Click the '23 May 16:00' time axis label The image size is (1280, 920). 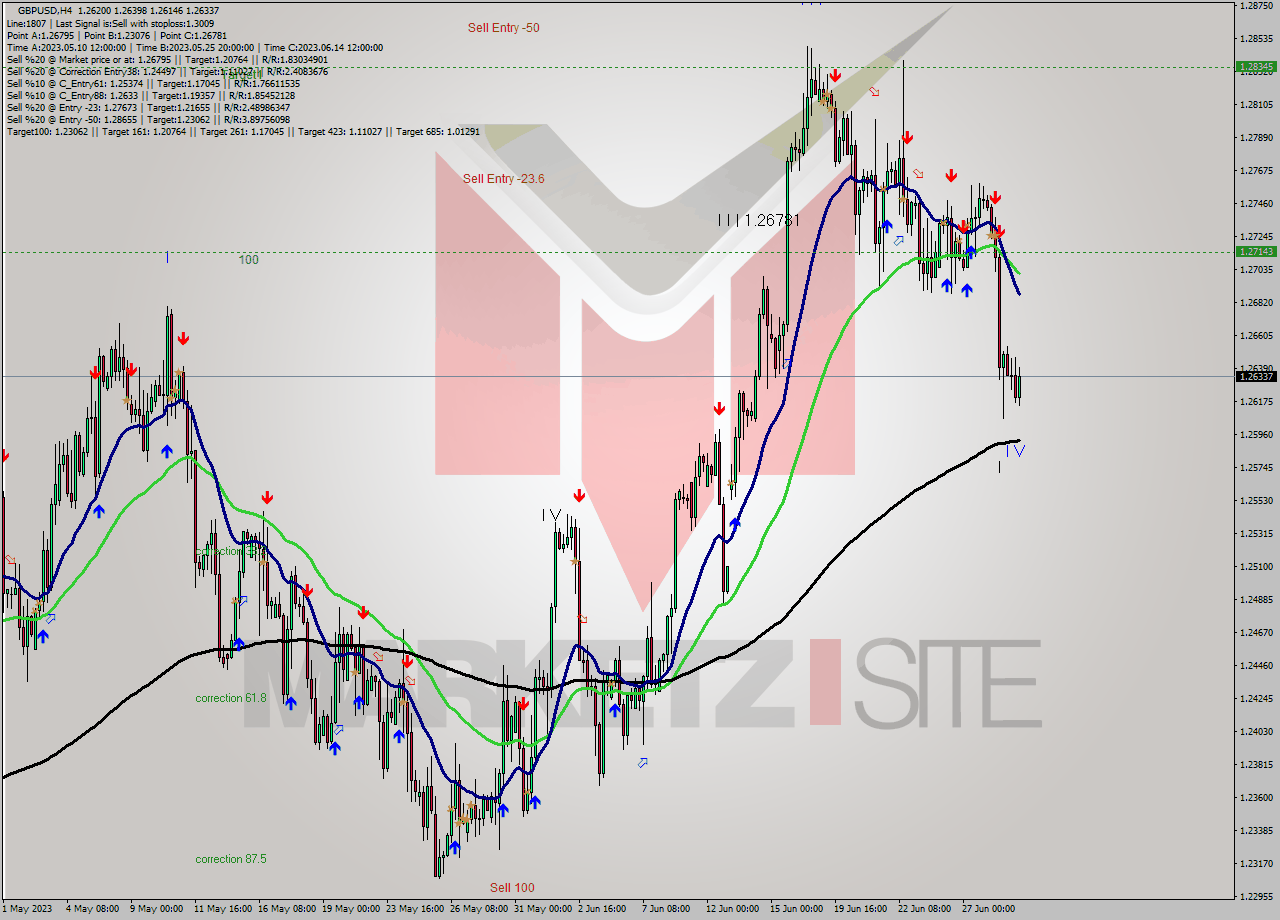tap(417, 909)
